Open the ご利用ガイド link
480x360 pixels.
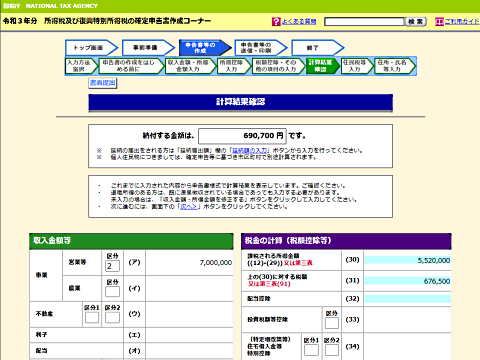462,22
